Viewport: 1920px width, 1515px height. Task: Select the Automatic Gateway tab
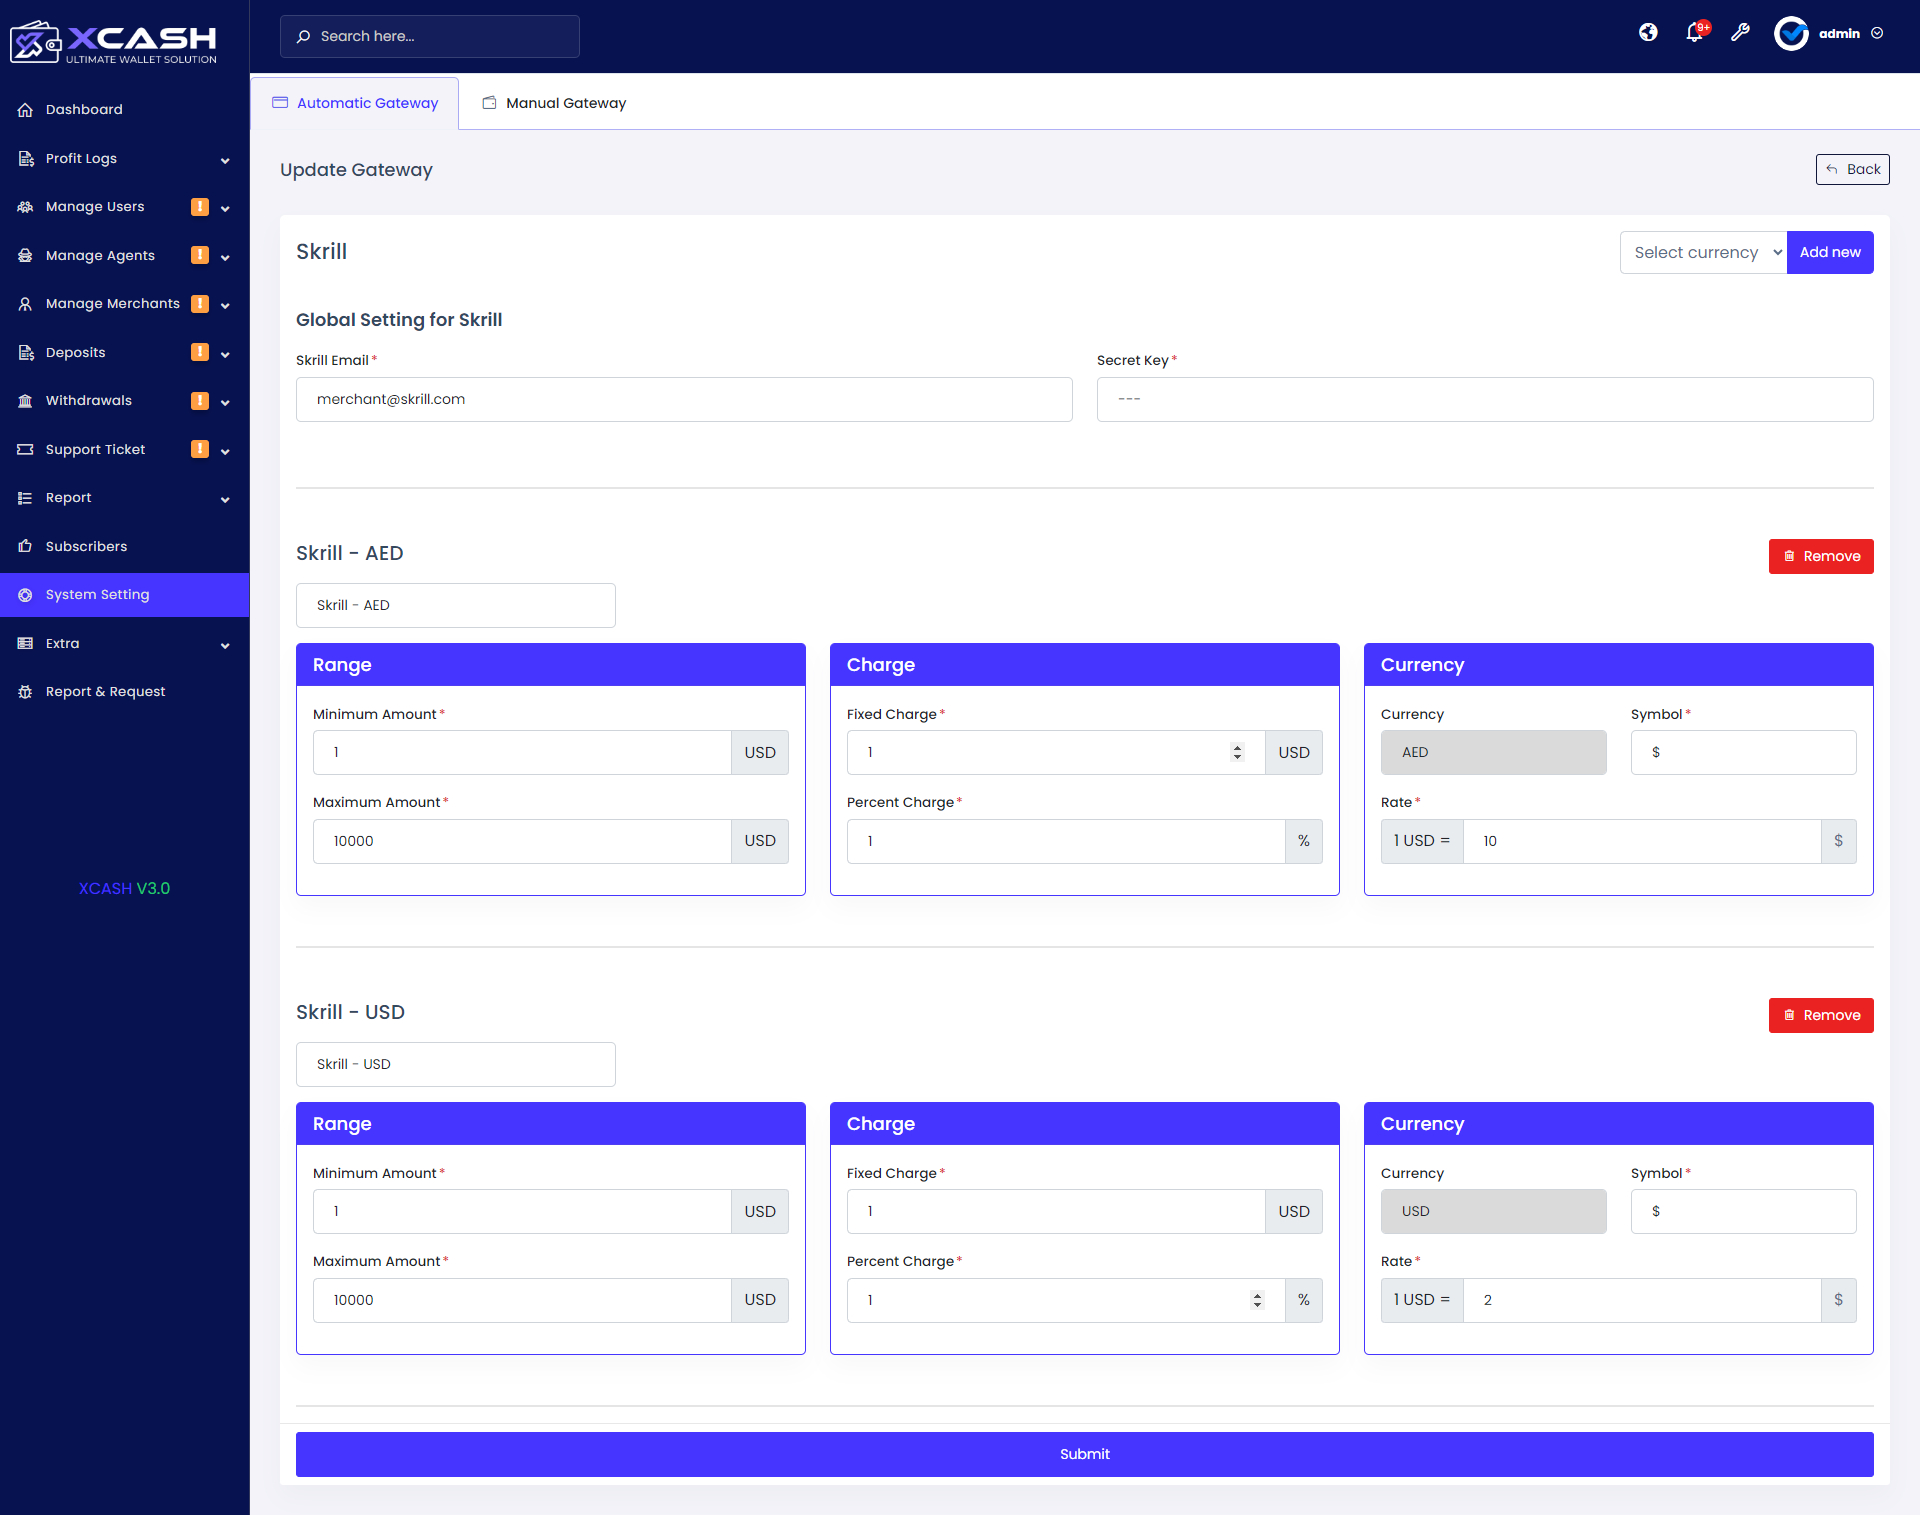[356, 104]
